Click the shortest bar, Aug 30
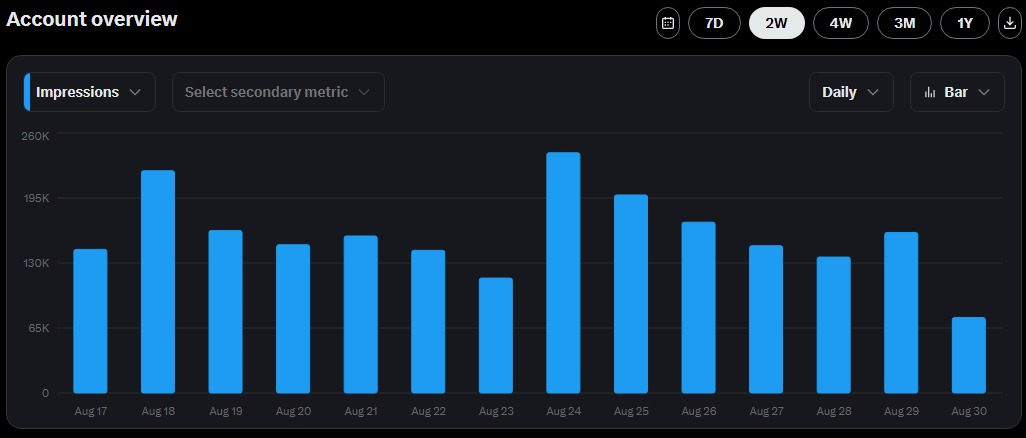This screenshot has width=1026, height=438. [969, 355]
